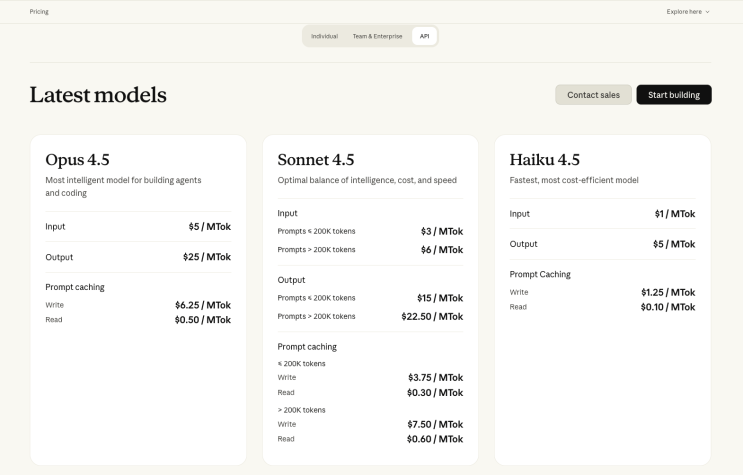Click Opus input price $5 / MTok
The height and width of the screenshot is (475, 743).
pos(209,227)
